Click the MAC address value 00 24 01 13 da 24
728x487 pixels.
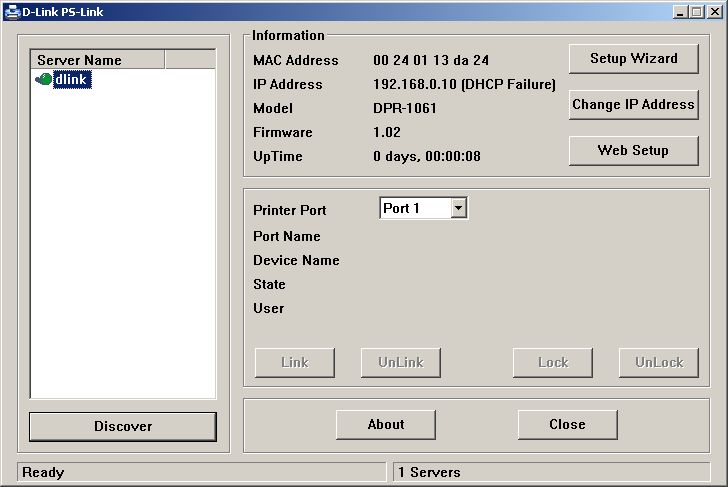tap(431, 60)
